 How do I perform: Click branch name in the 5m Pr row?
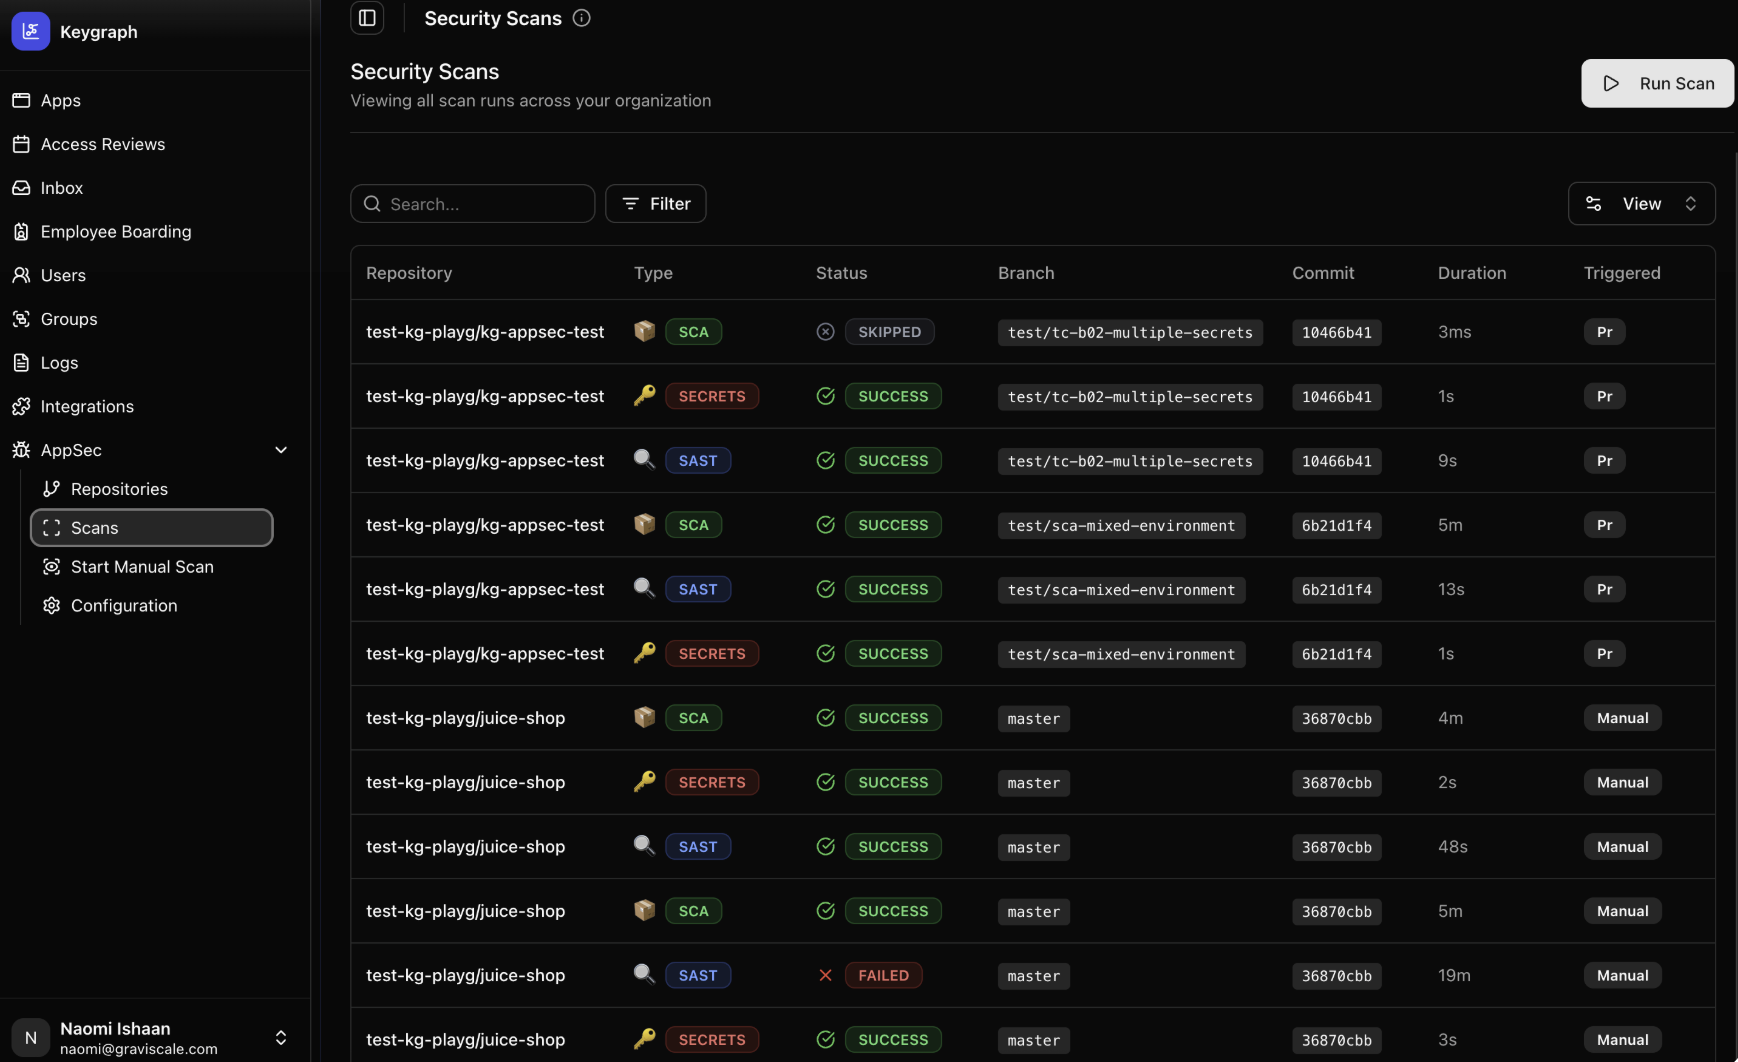[x=1122, y=526]
